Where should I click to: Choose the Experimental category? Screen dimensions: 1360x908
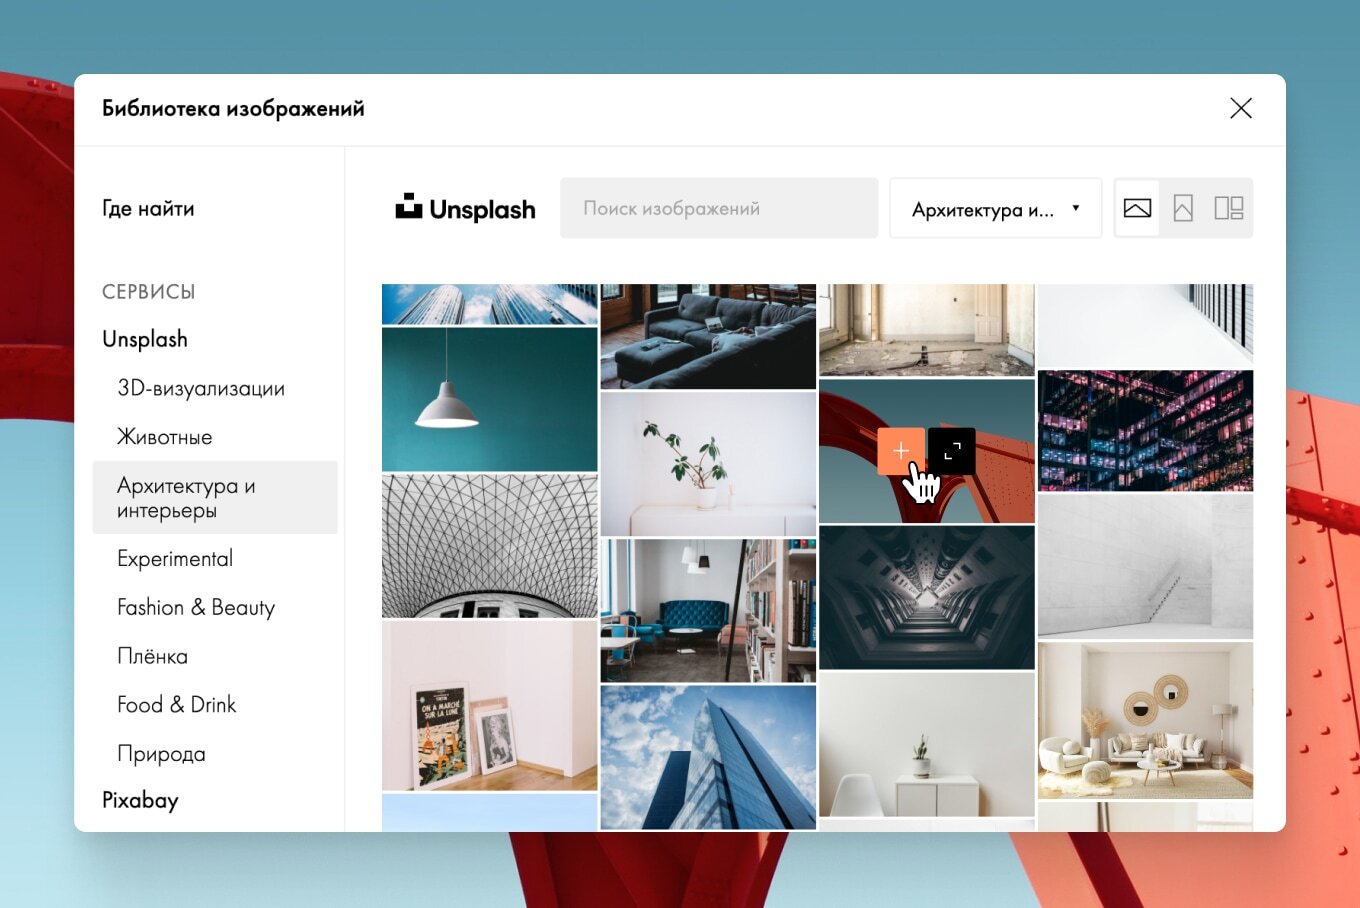(175, 558)
